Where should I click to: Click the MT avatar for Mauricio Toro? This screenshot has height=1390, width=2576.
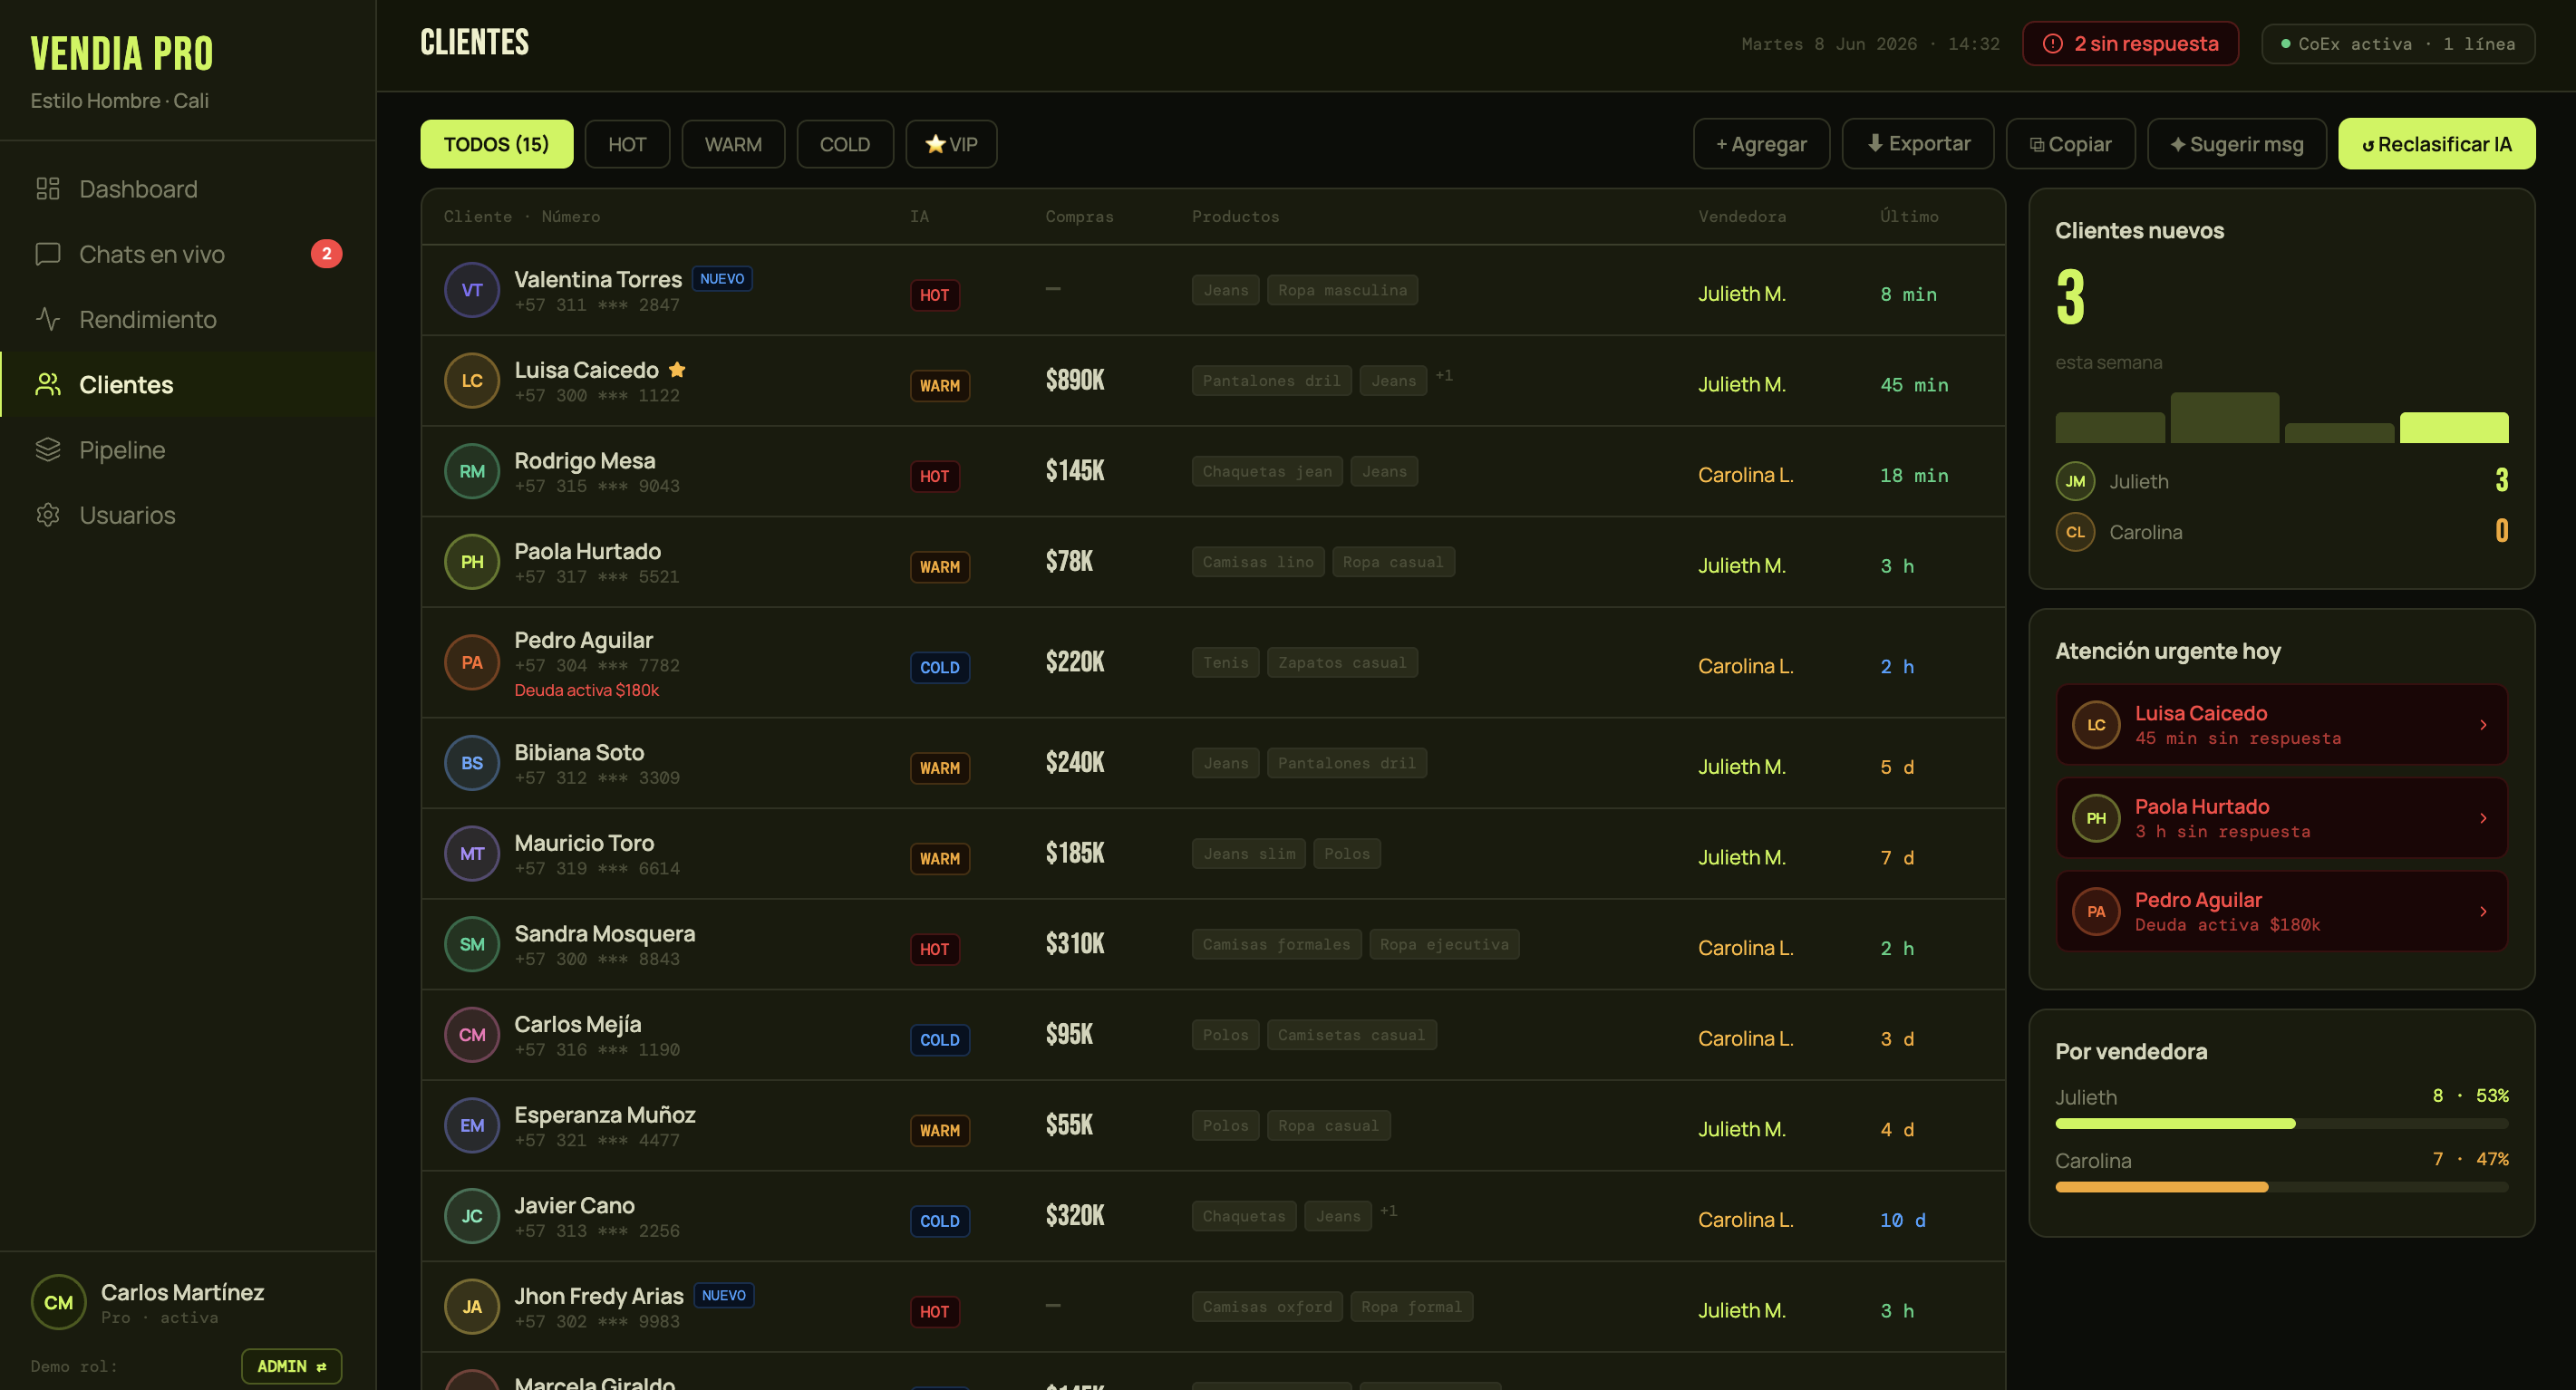pos(472,854)
